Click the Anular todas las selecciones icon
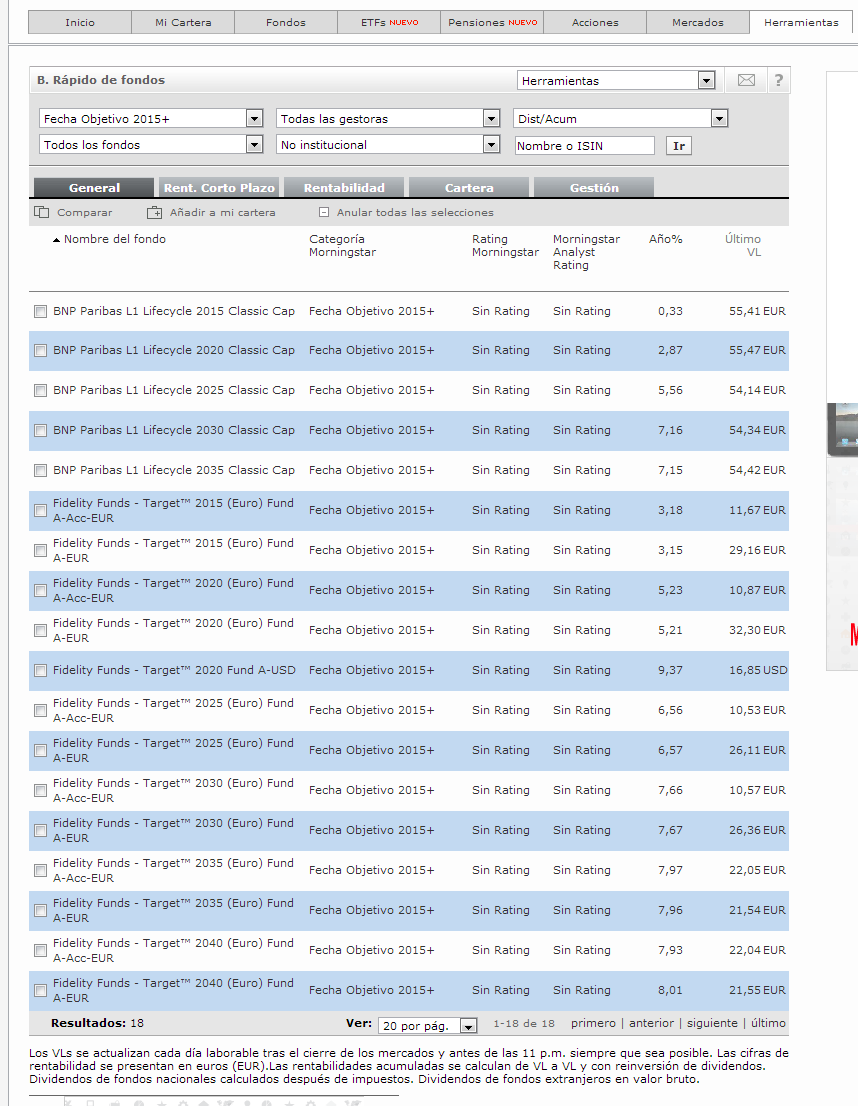Viewport: 858px width, 1106px height. pyautogui.click(x=324, y=212)
